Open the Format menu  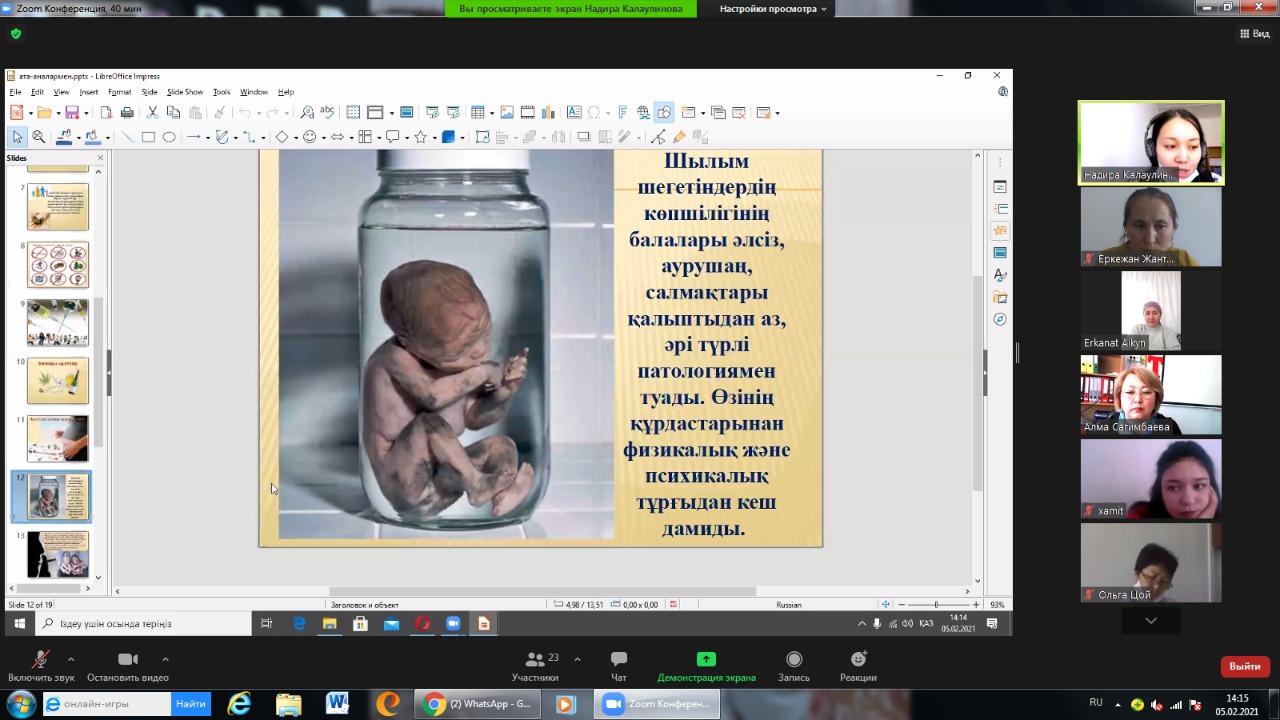119,92
